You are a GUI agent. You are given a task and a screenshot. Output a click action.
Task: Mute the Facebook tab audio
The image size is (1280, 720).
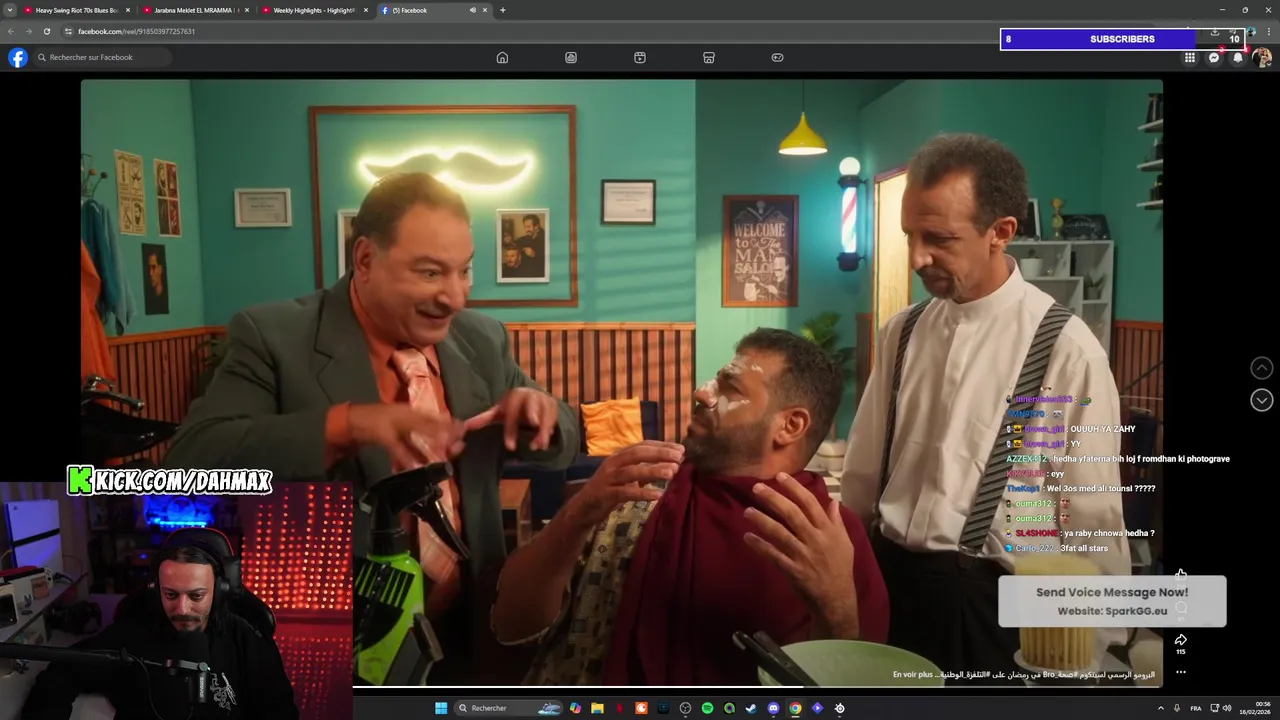(473, 10)
